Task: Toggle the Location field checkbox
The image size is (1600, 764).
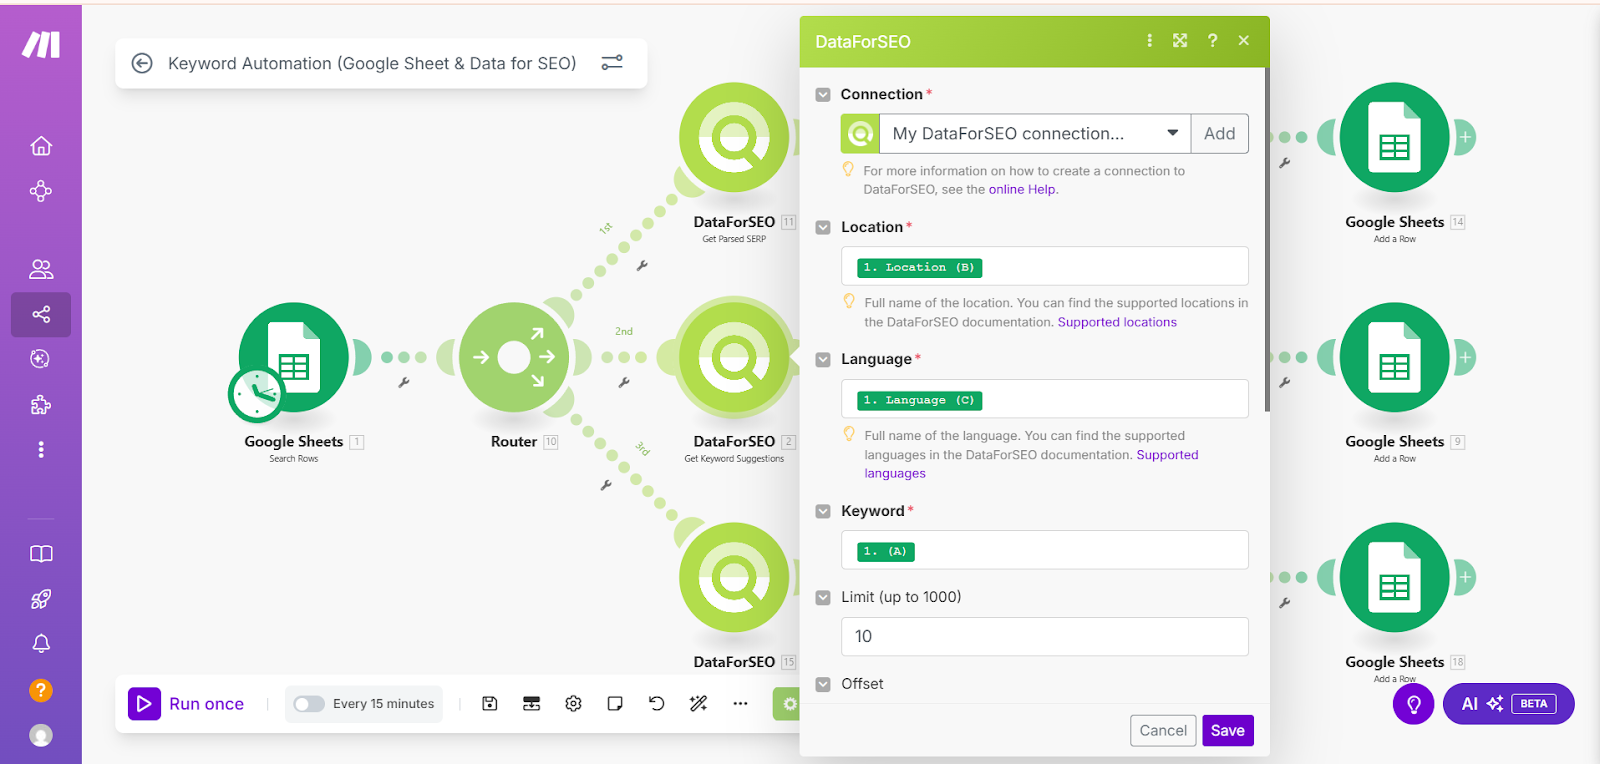Action: click(823, 228)
